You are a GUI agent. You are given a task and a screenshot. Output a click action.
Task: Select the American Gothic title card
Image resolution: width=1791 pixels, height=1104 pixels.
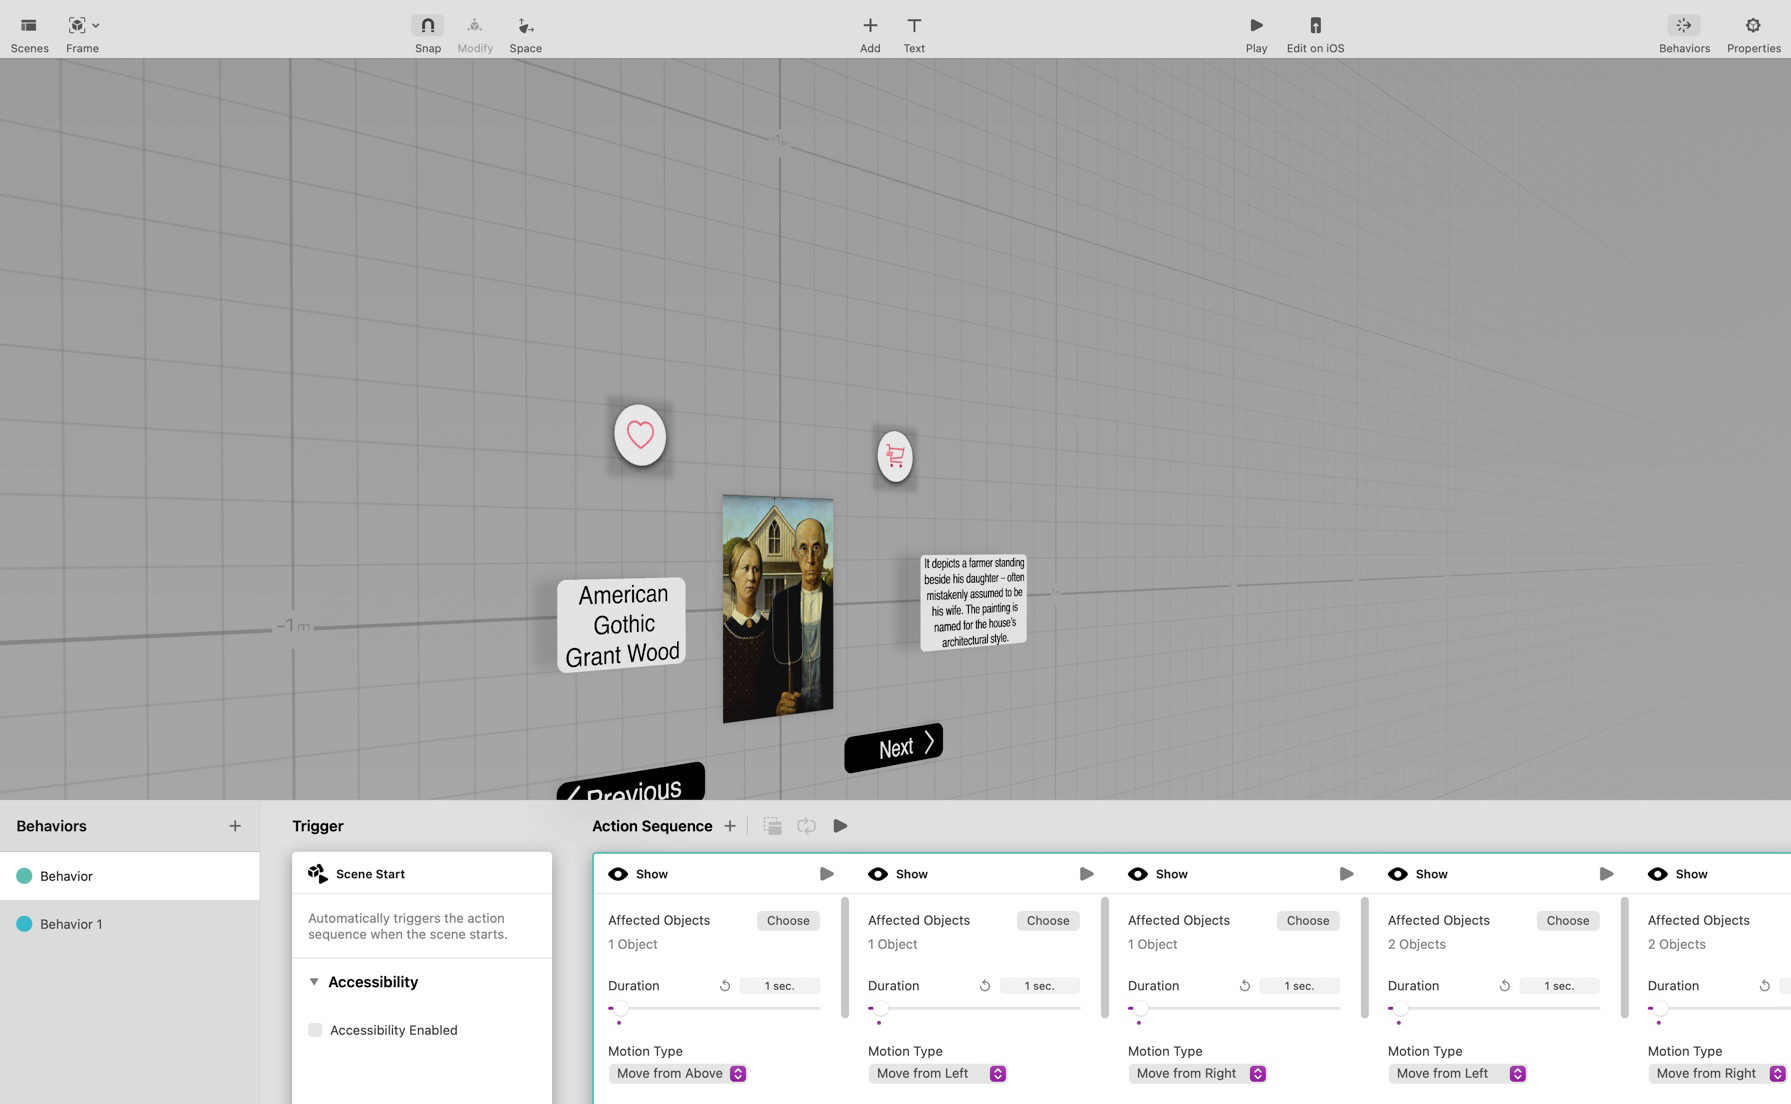pos(622,625)
